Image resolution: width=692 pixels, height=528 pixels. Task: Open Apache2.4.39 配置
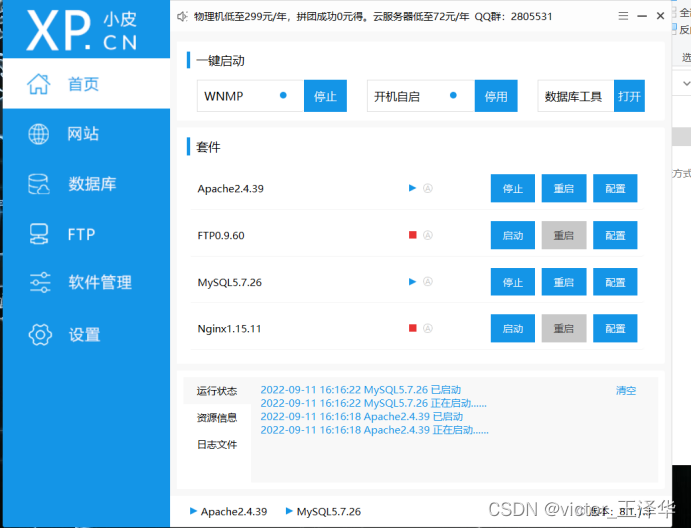pyautogui.click(x=615, y=189)
